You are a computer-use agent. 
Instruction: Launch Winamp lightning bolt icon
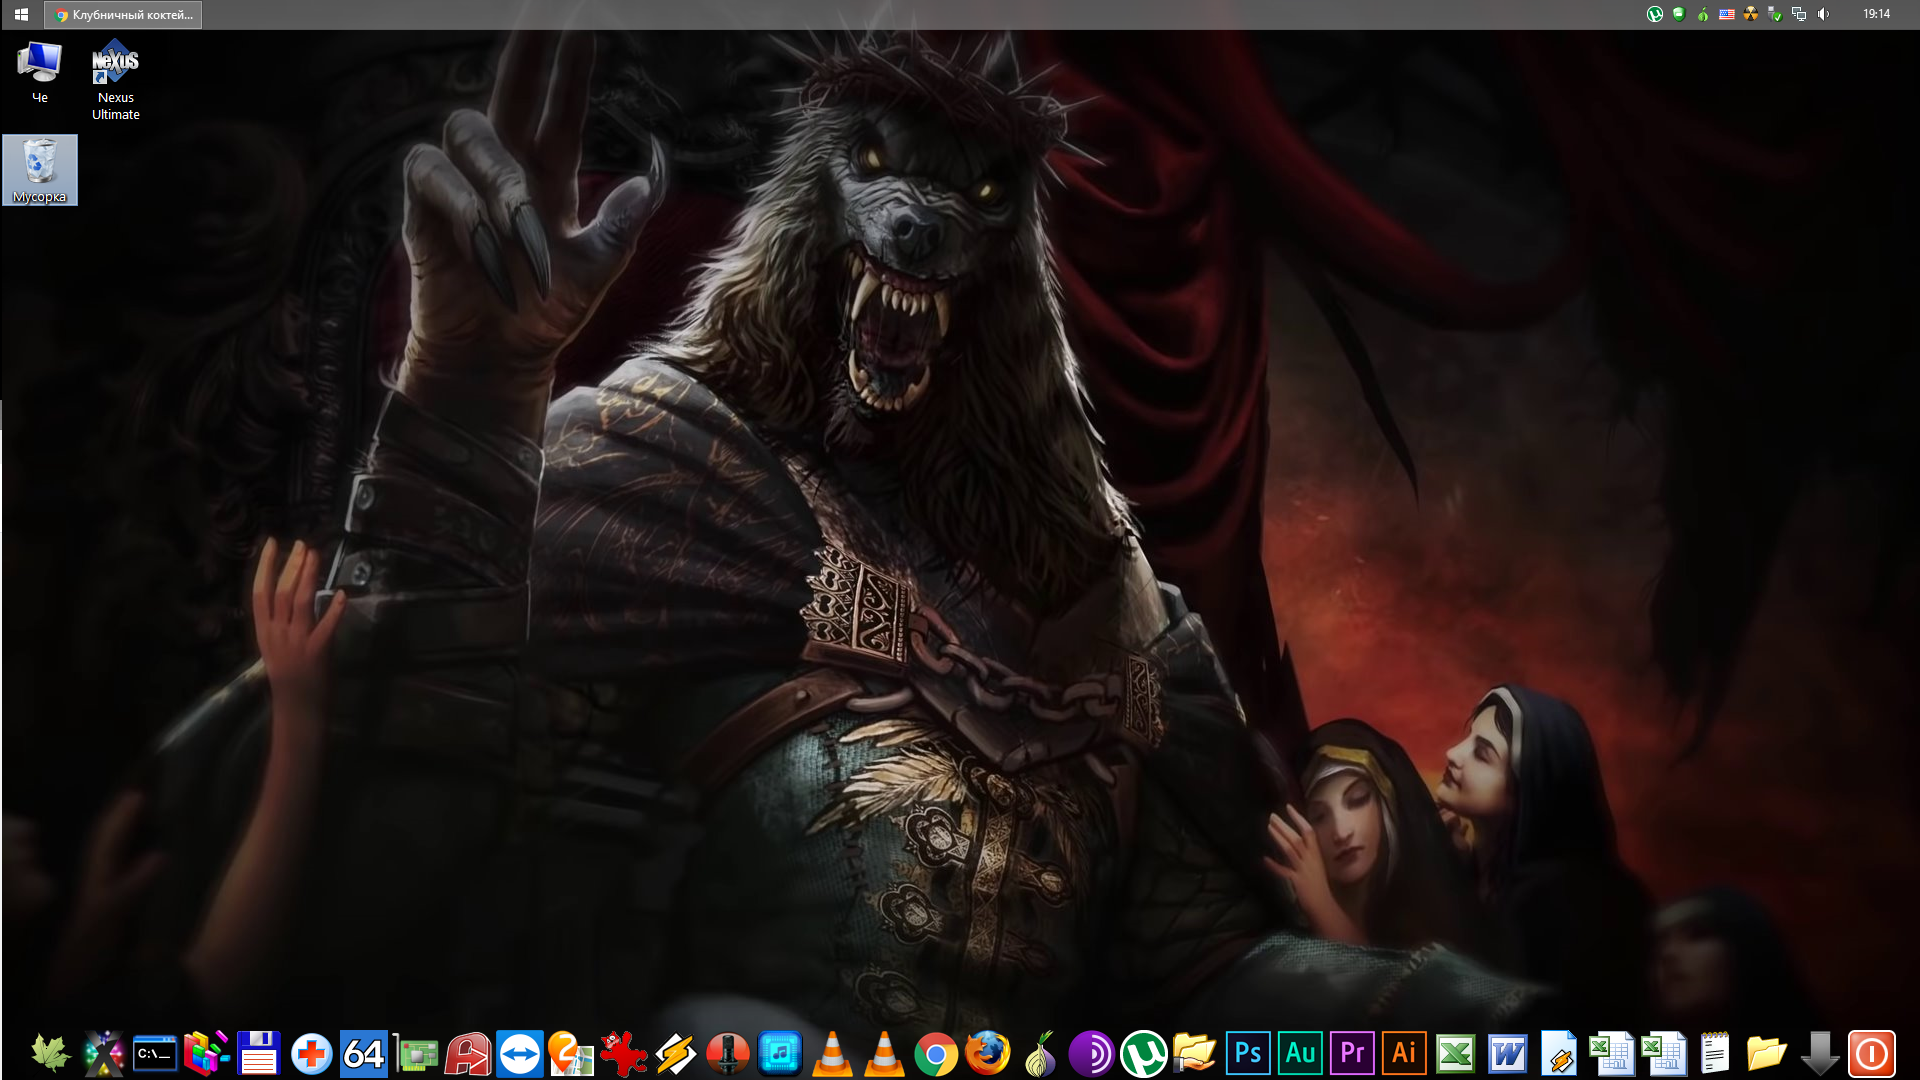[675, 1054]
